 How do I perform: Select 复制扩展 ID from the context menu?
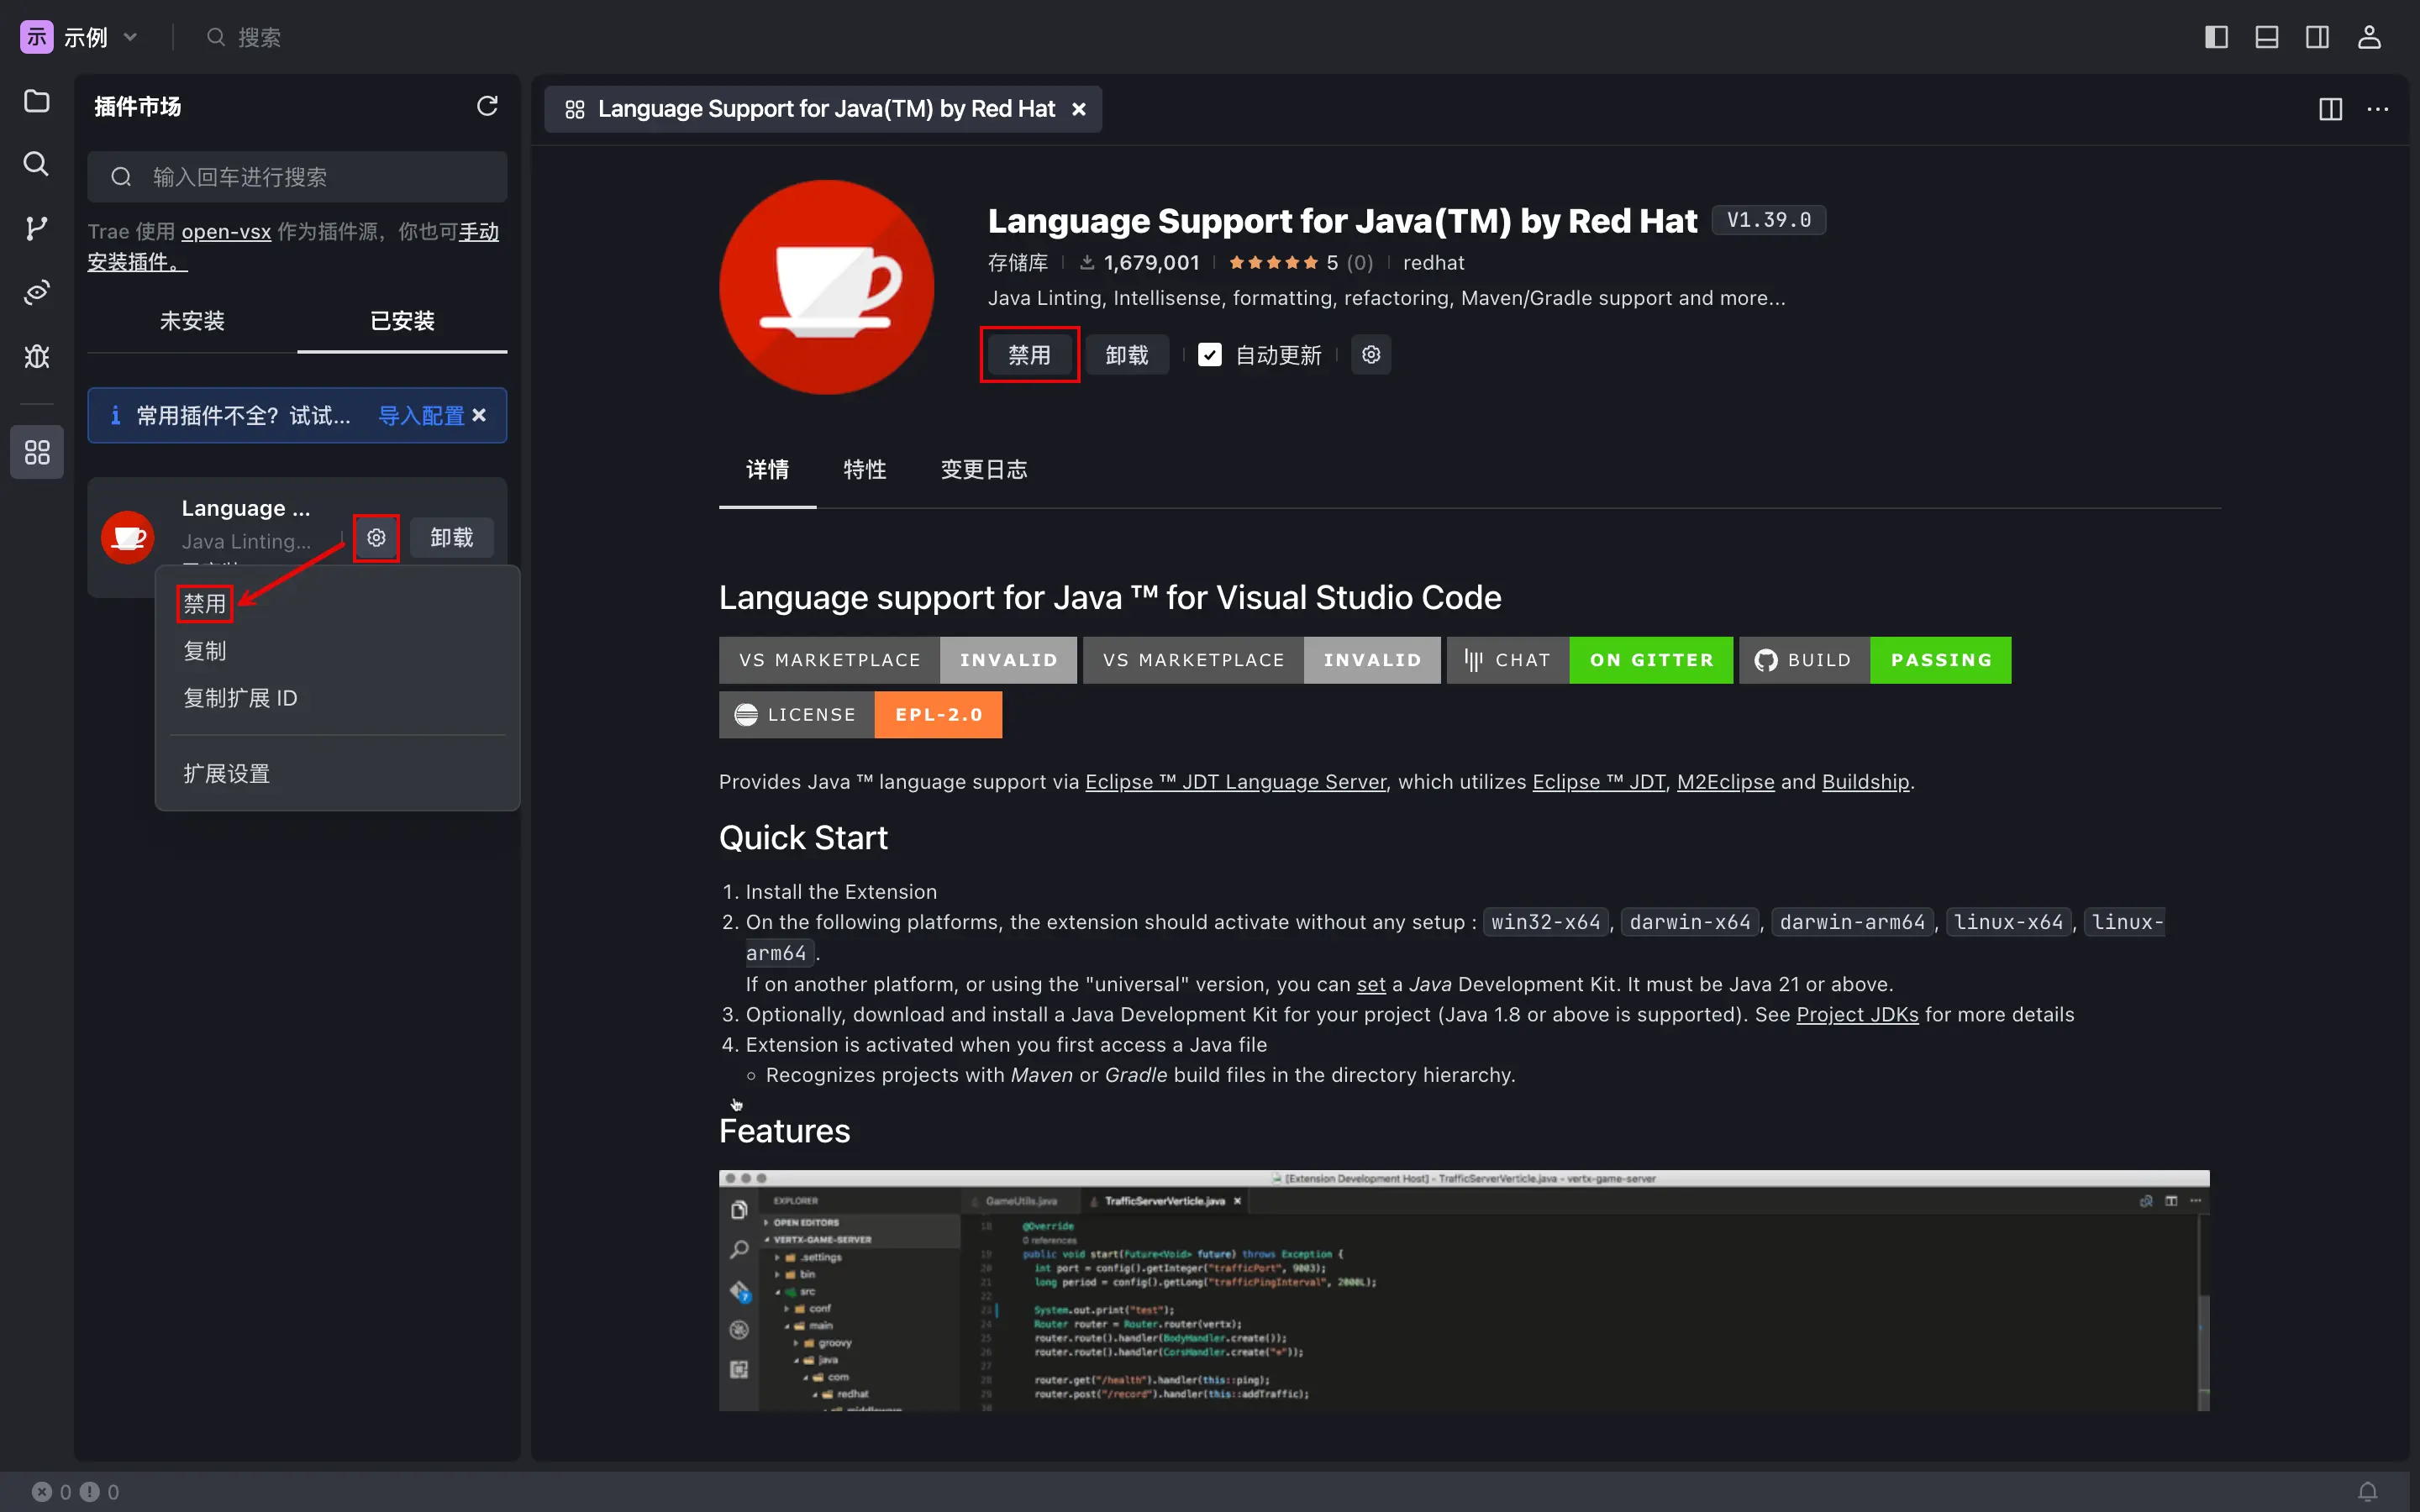click(x=240, y=698)
